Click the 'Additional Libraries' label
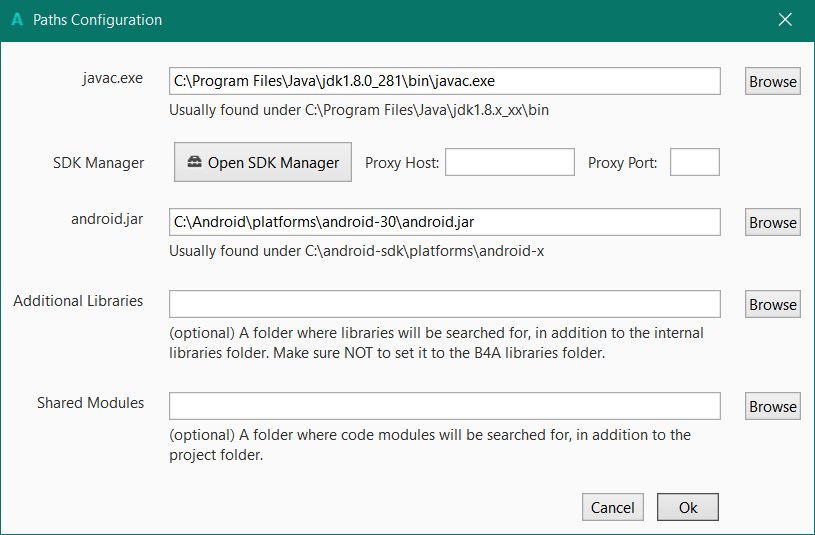The width and height of the screenshot is (815, 535). (78, 301)
